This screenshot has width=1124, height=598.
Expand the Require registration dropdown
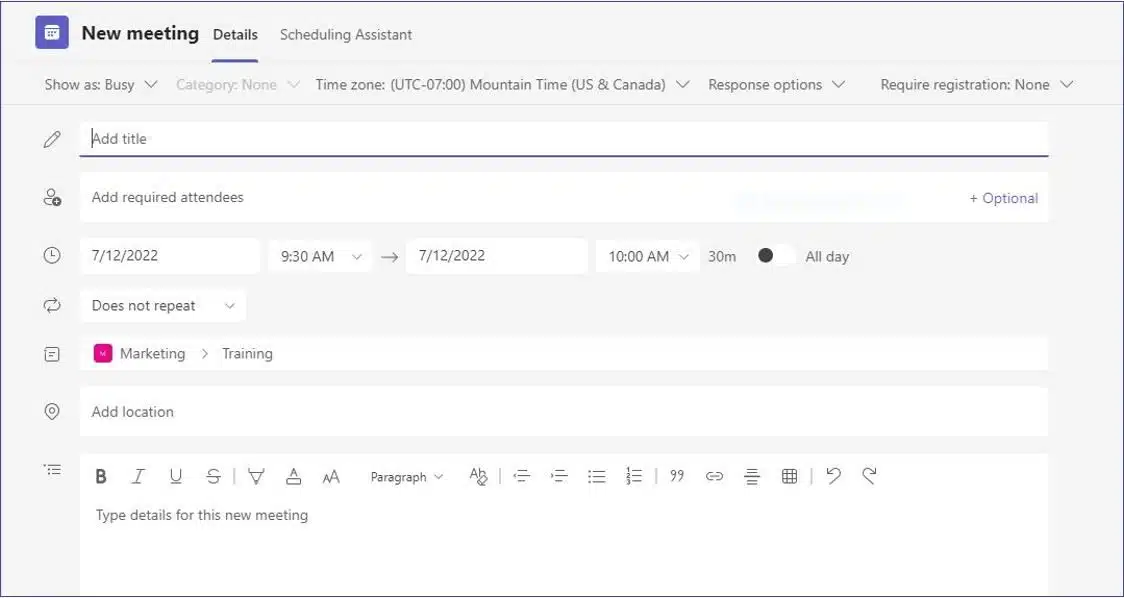point(977,85)
